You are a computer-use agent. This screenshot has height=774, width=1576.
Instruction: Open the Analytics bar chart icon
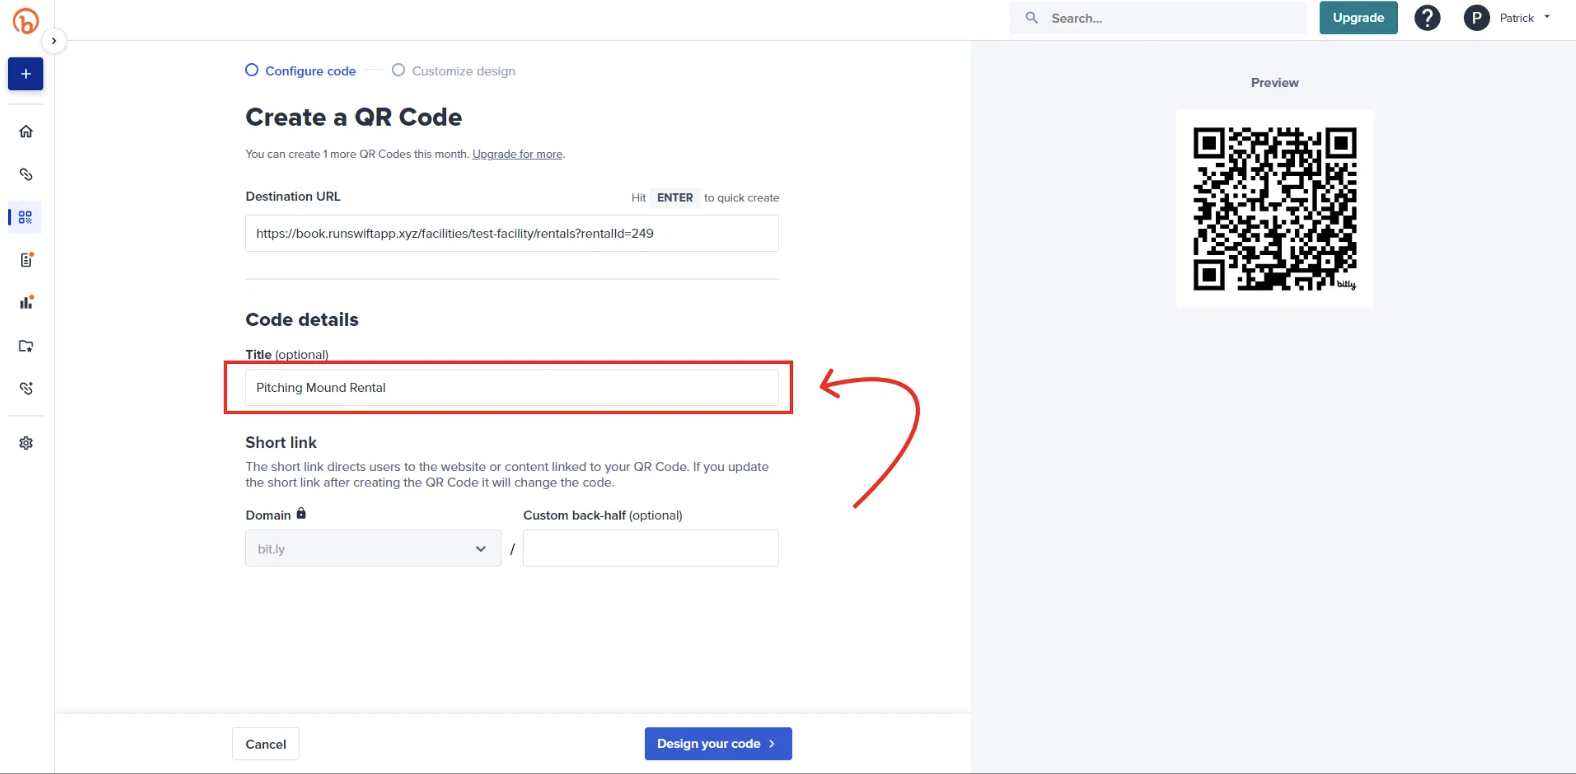point(26,302)
